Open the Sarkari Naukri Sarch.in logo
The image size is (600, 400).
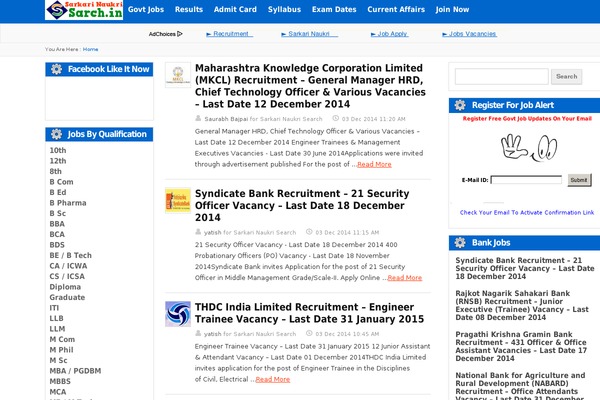click(84, 10)
